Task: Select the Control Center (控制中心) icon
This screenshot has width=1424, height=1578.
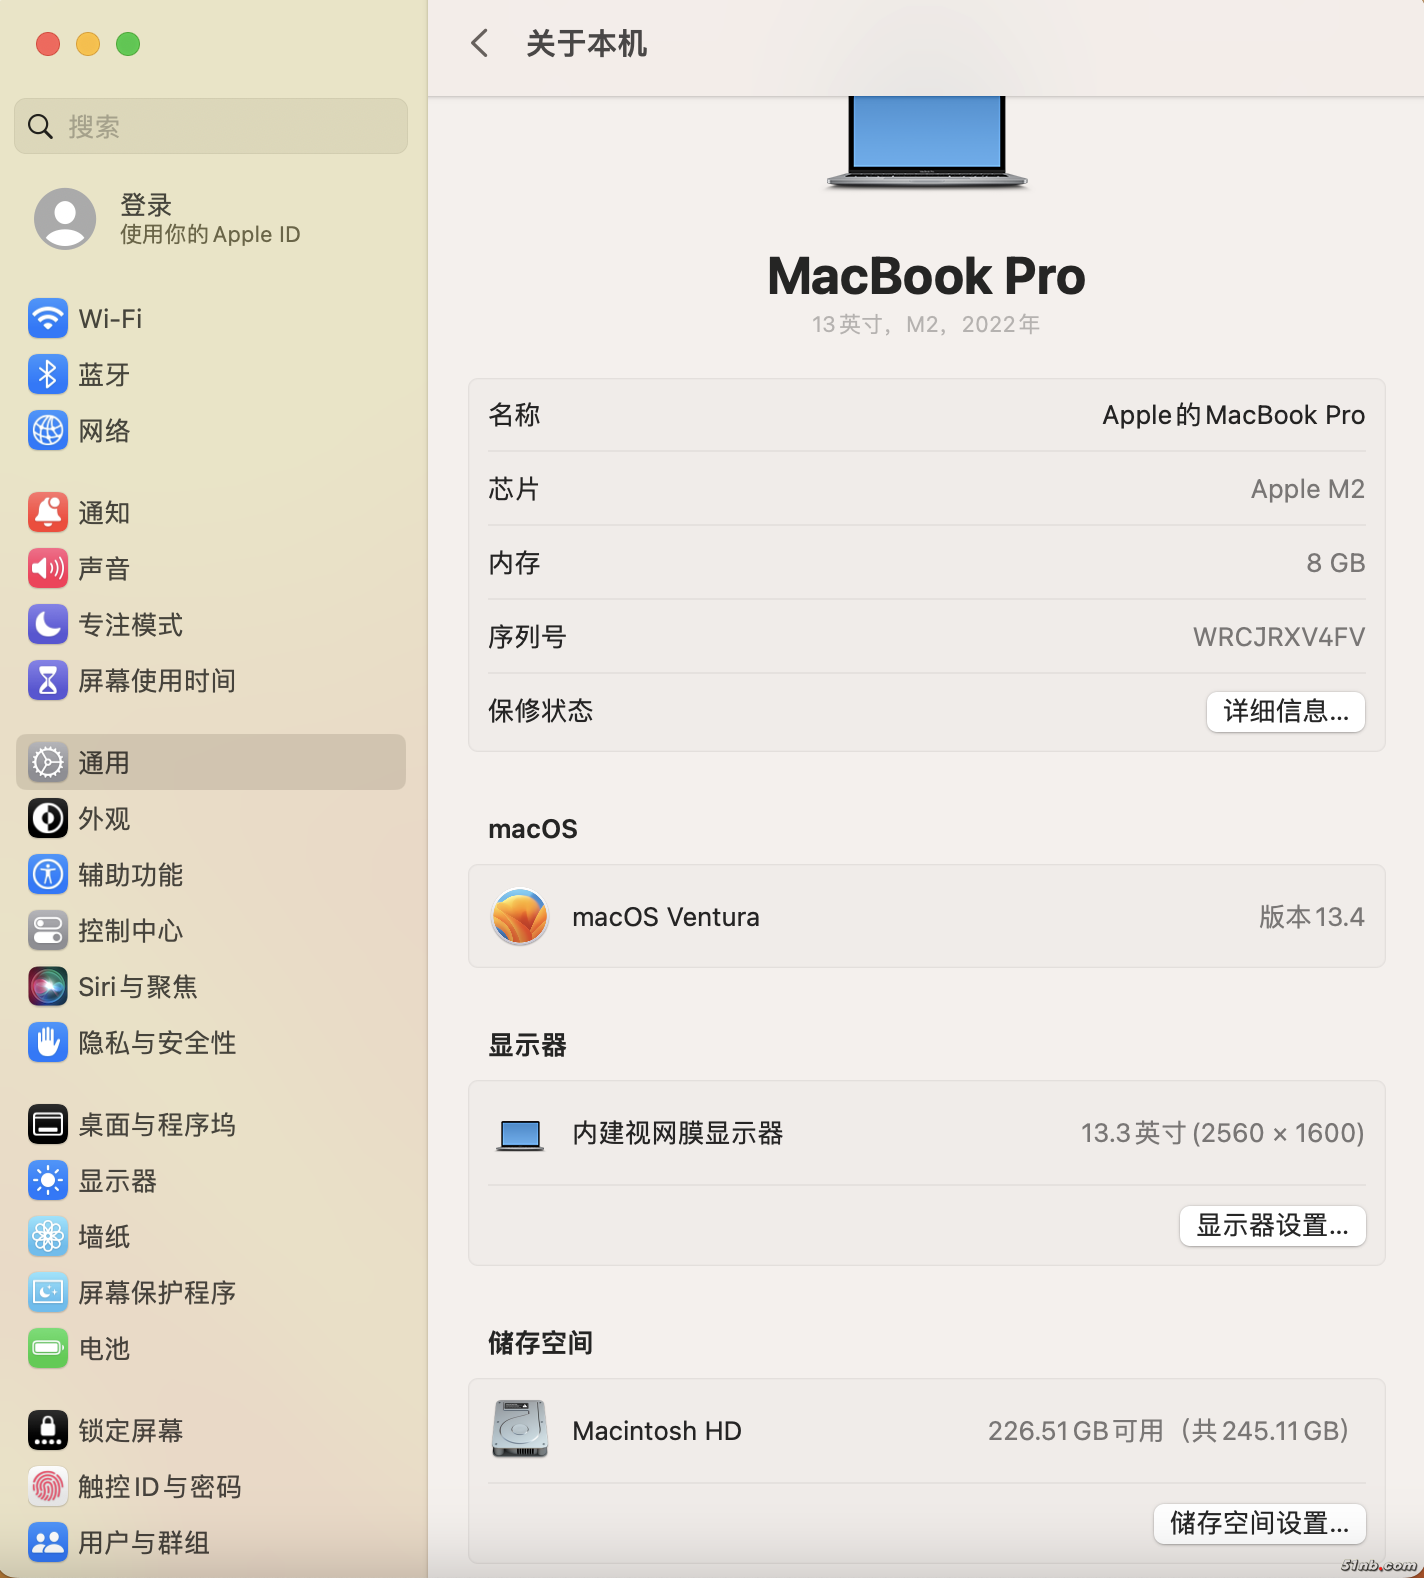Action: click(x=48, y=931)
